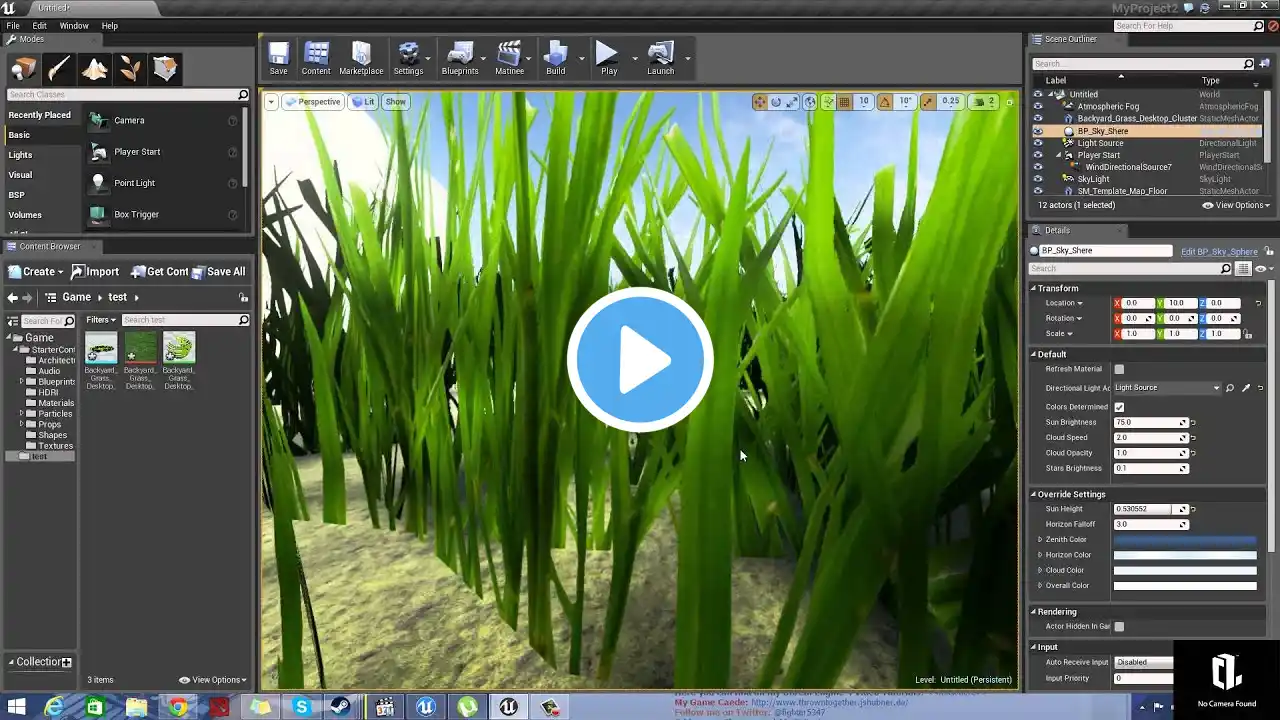1280x720 pixels.
Task: Click the Lit view mode button
Action: click(363, 102)
